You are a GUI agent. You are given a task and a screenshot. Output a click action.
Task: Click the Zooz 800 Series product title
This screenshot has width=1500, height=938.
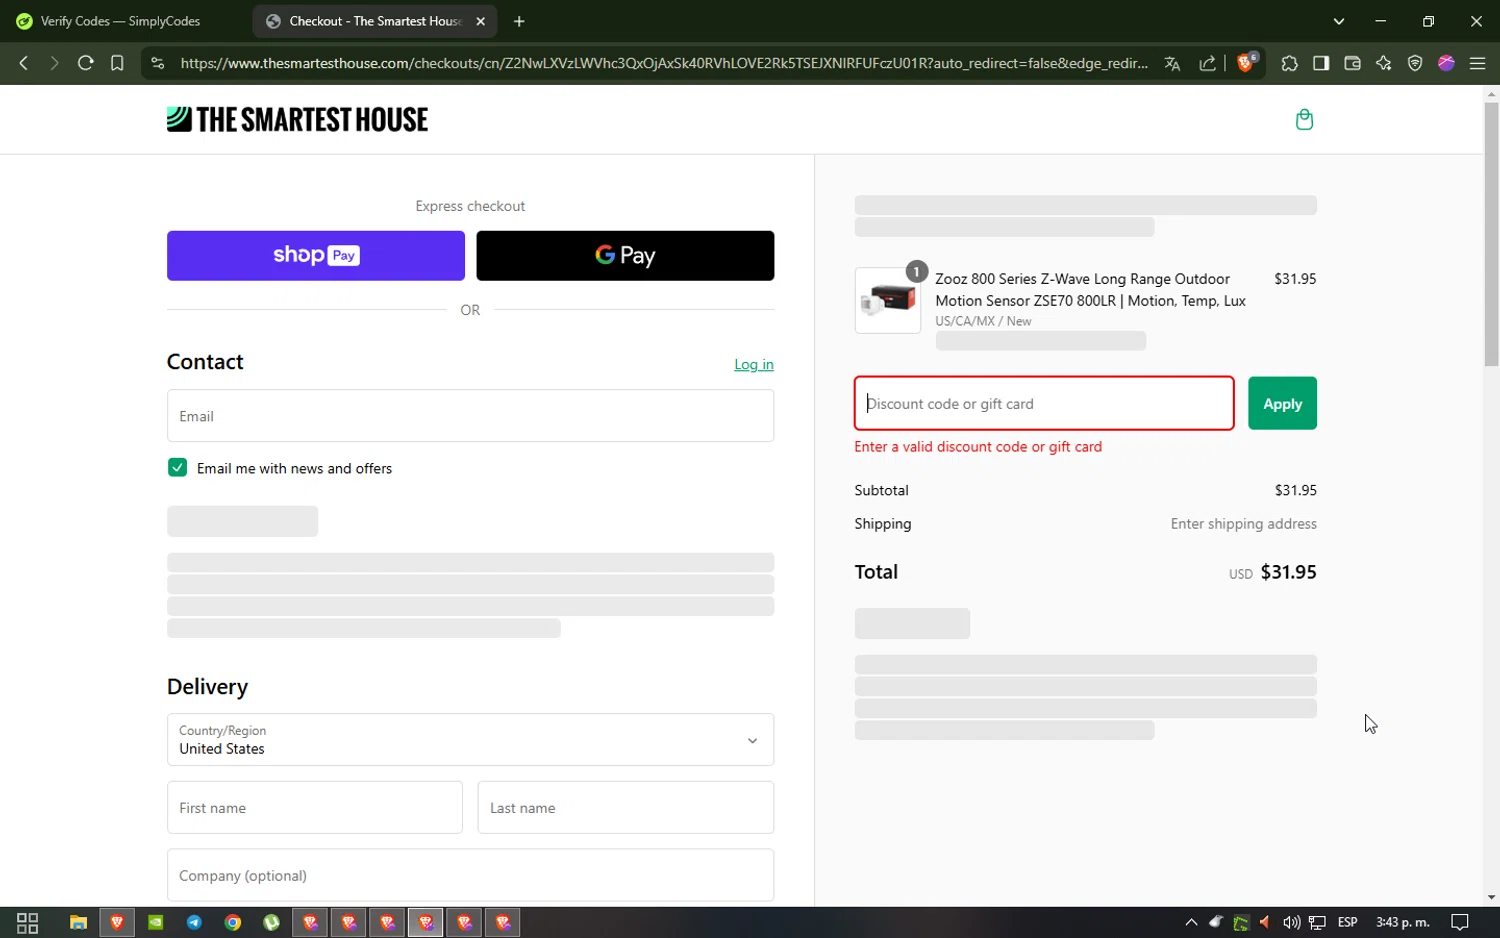(1090, 290)
